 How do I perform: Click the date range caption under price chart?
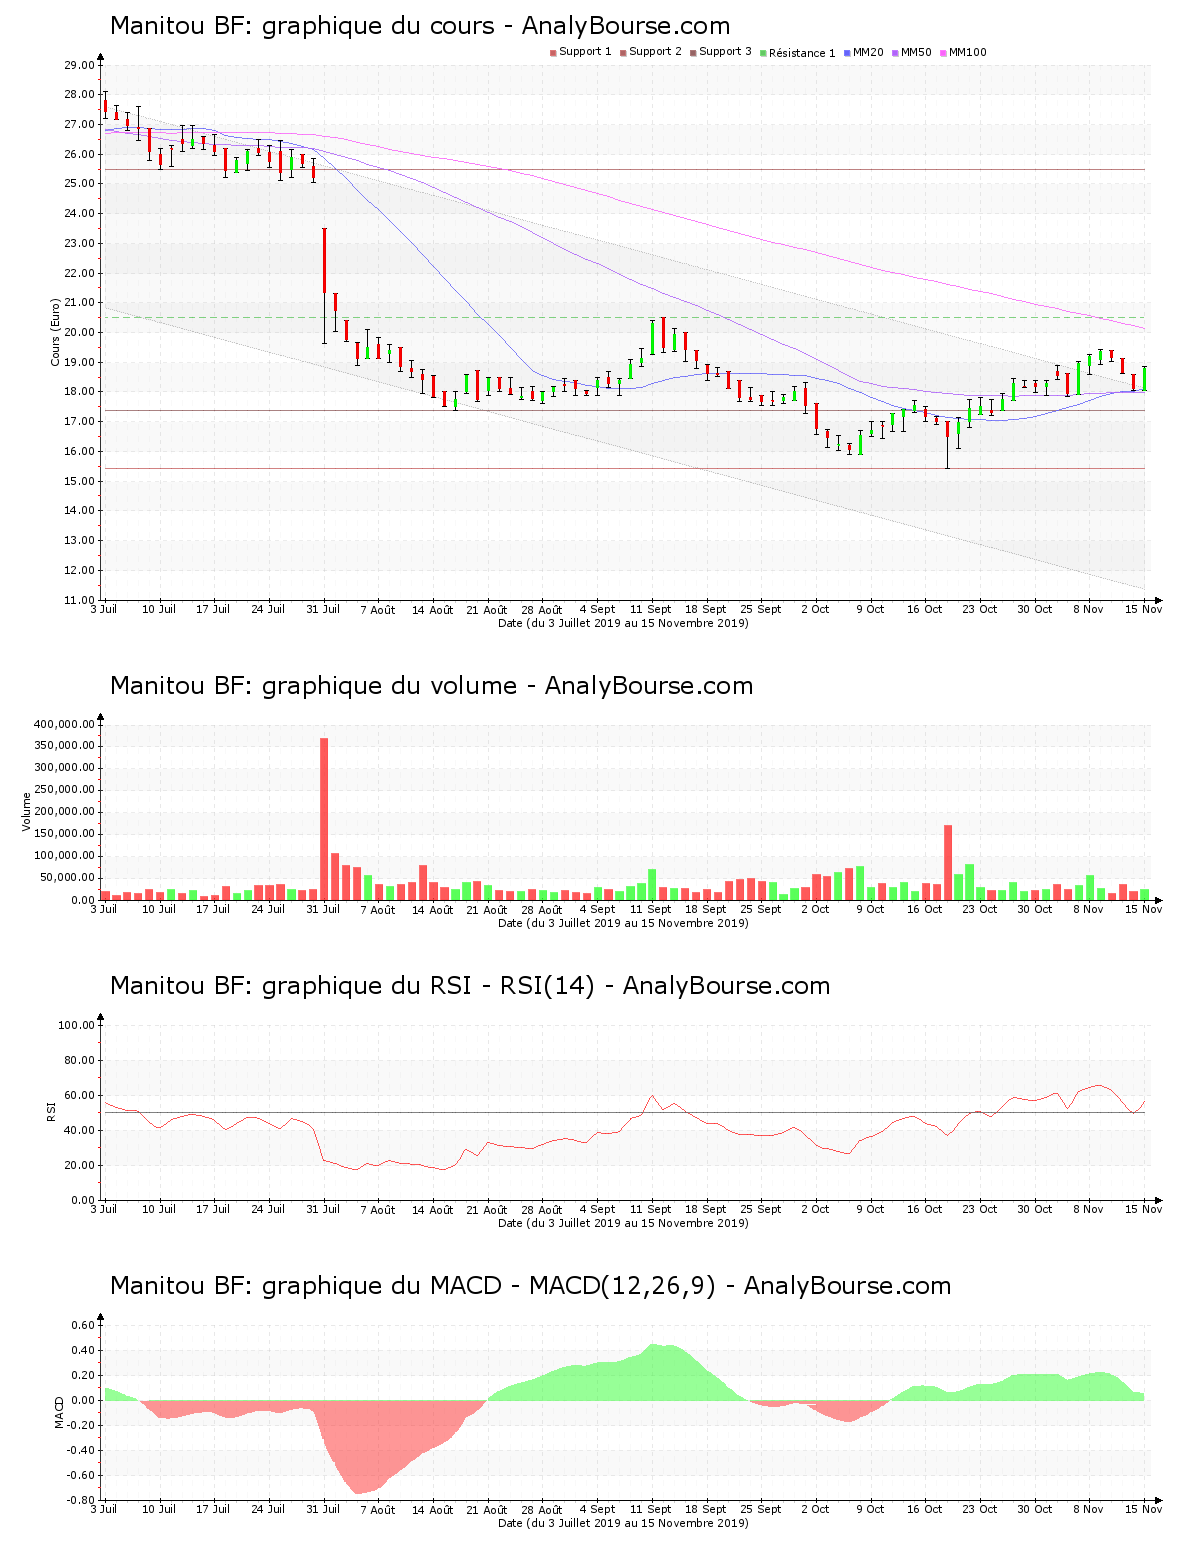tap(623, 623)
